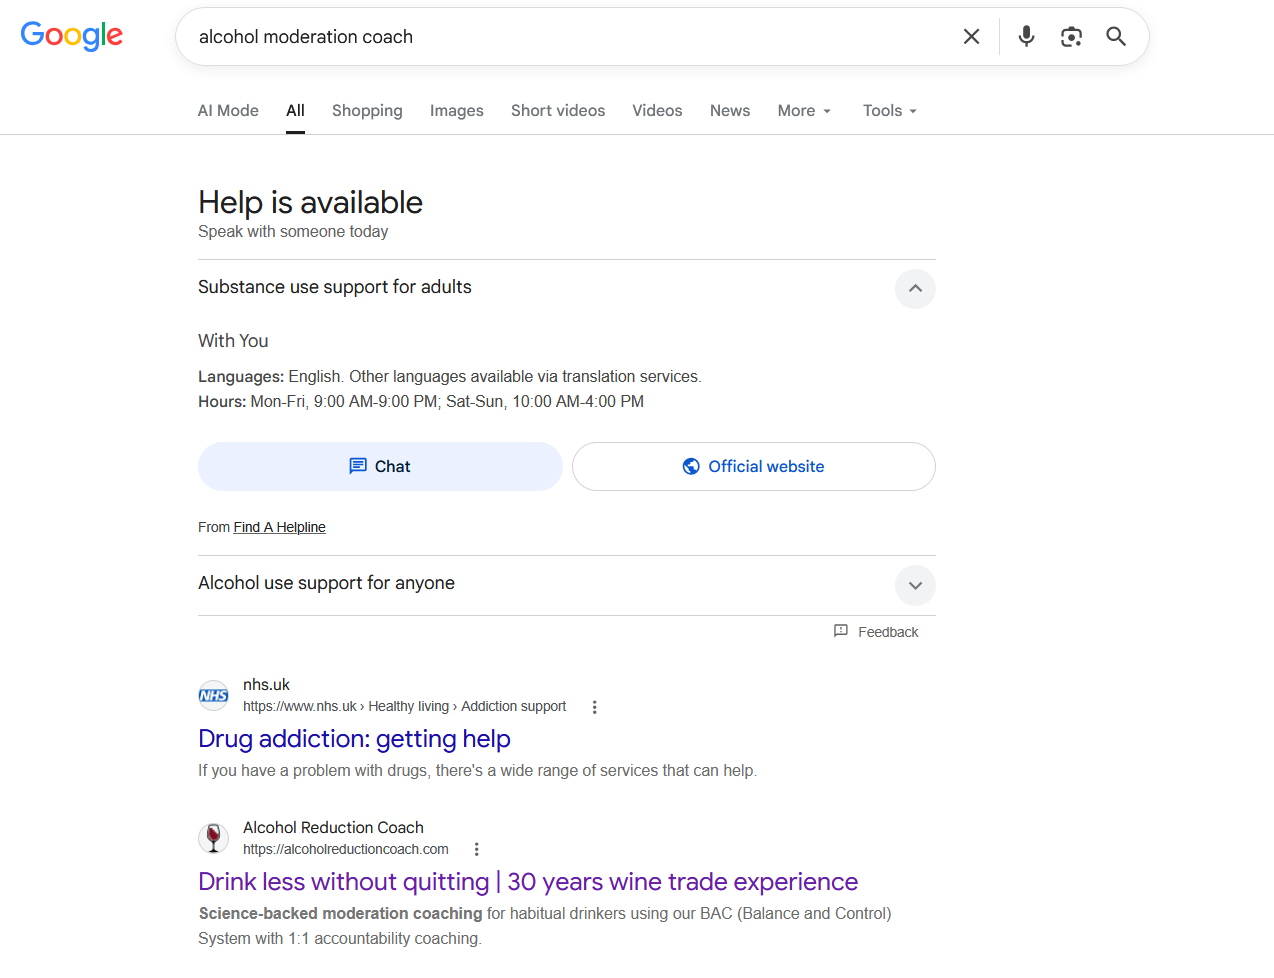Expand Alcohol use support for anyone section
The image size is (1274, 978).
(x=915, y=585)
